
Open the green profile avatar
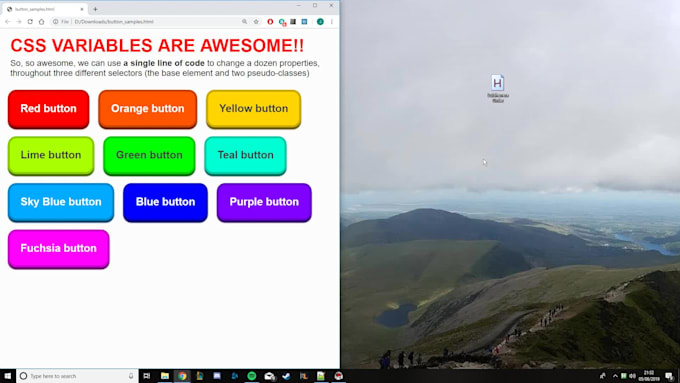point(320,22)
